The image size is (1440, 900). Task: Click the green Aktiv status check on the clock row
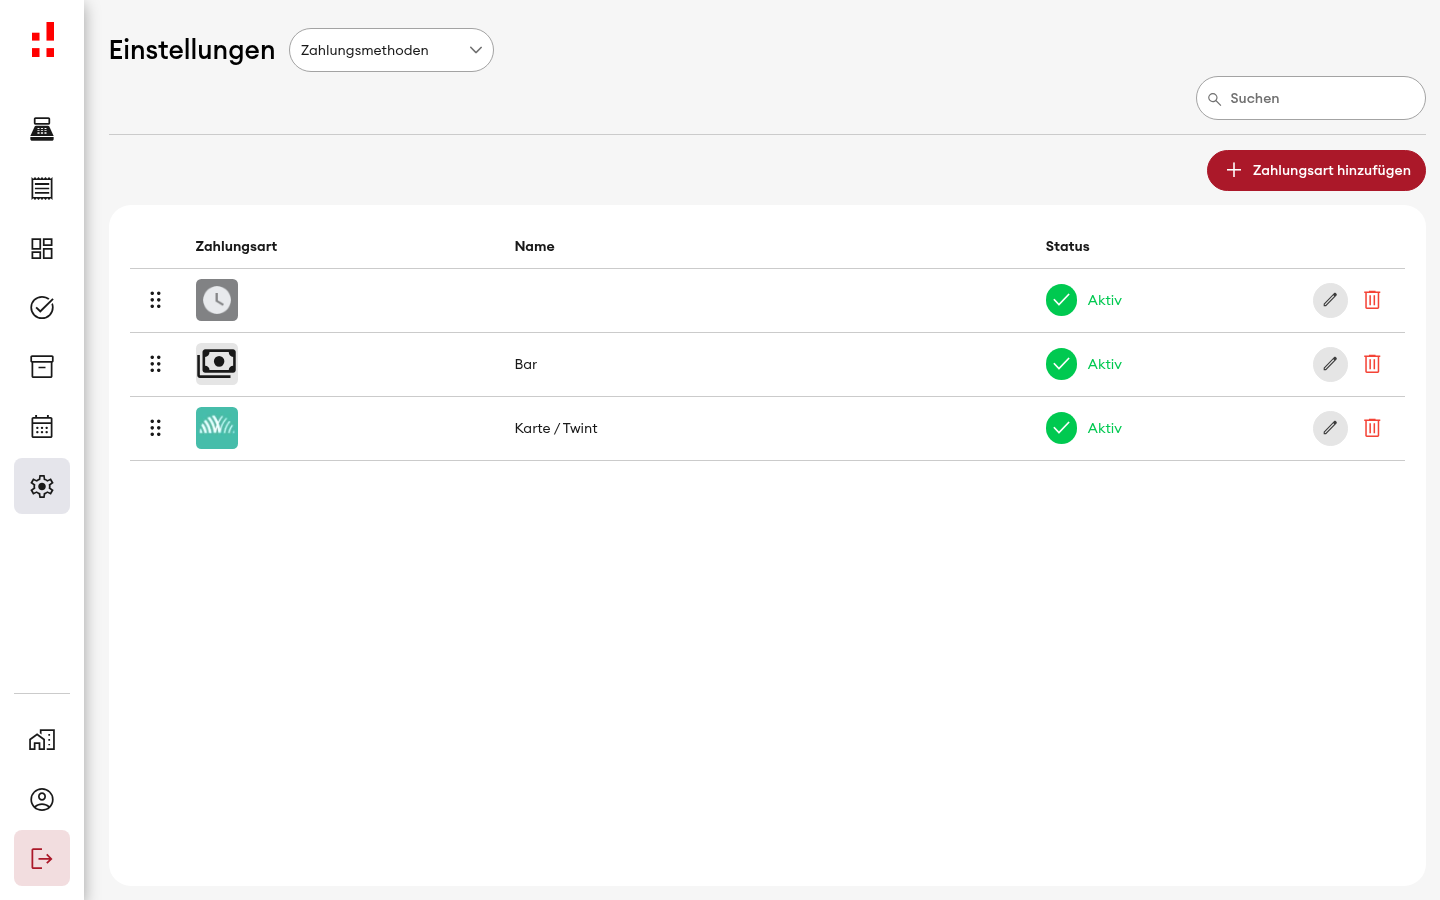pyautogui.click(x=1061, y=300)
